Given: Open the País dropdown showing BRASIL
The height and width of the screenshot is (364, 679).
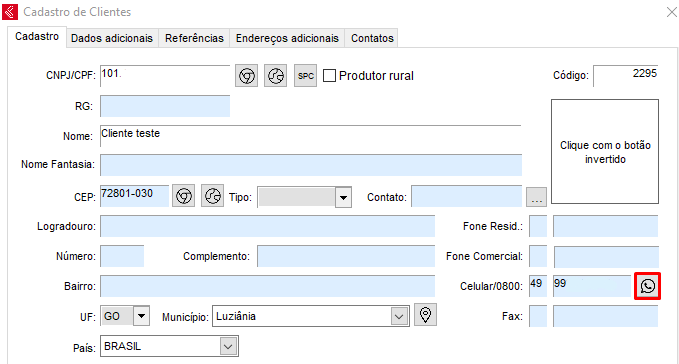Looking at the screenshot, I should (x=228, y=346).
